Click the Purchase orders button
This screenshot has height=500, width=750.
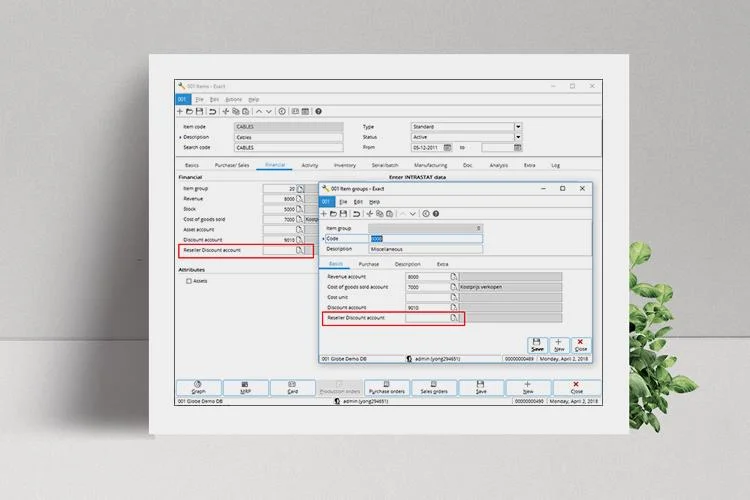[386, 388]
